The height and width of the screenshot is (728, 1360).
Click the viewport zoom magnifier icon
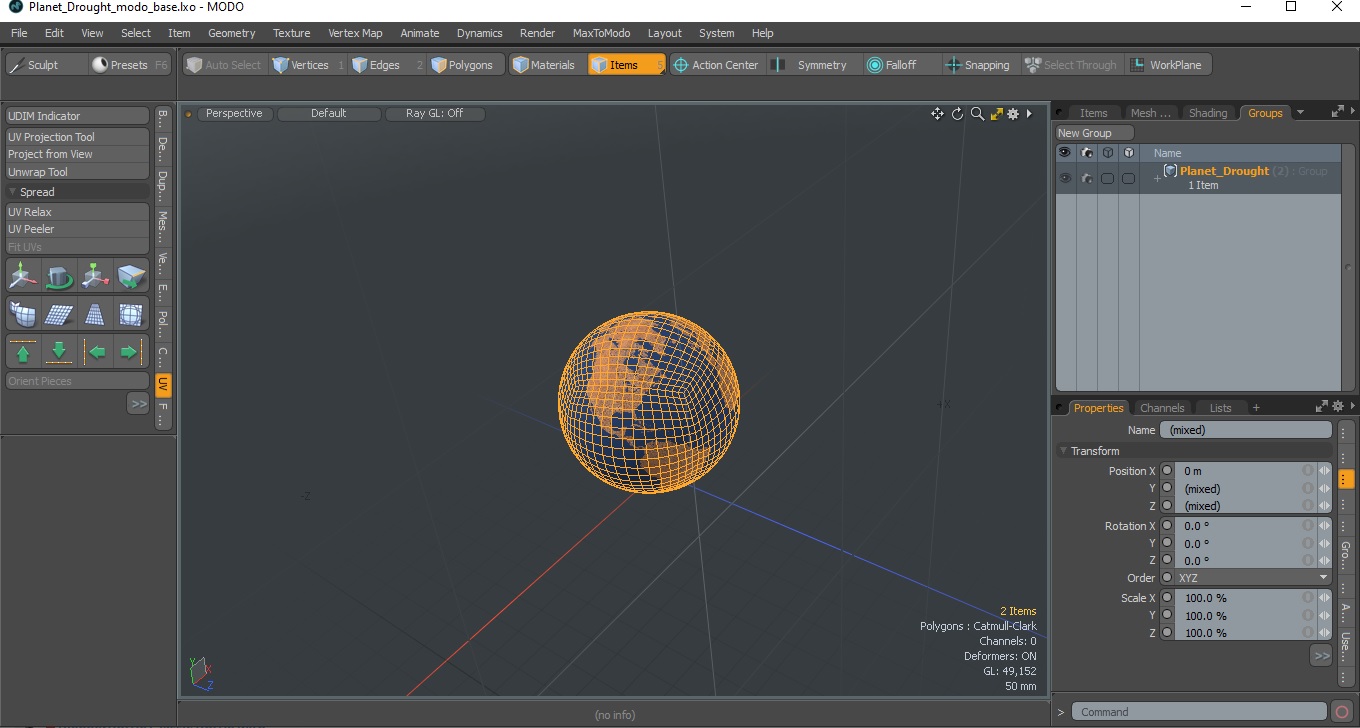(977, 114)
